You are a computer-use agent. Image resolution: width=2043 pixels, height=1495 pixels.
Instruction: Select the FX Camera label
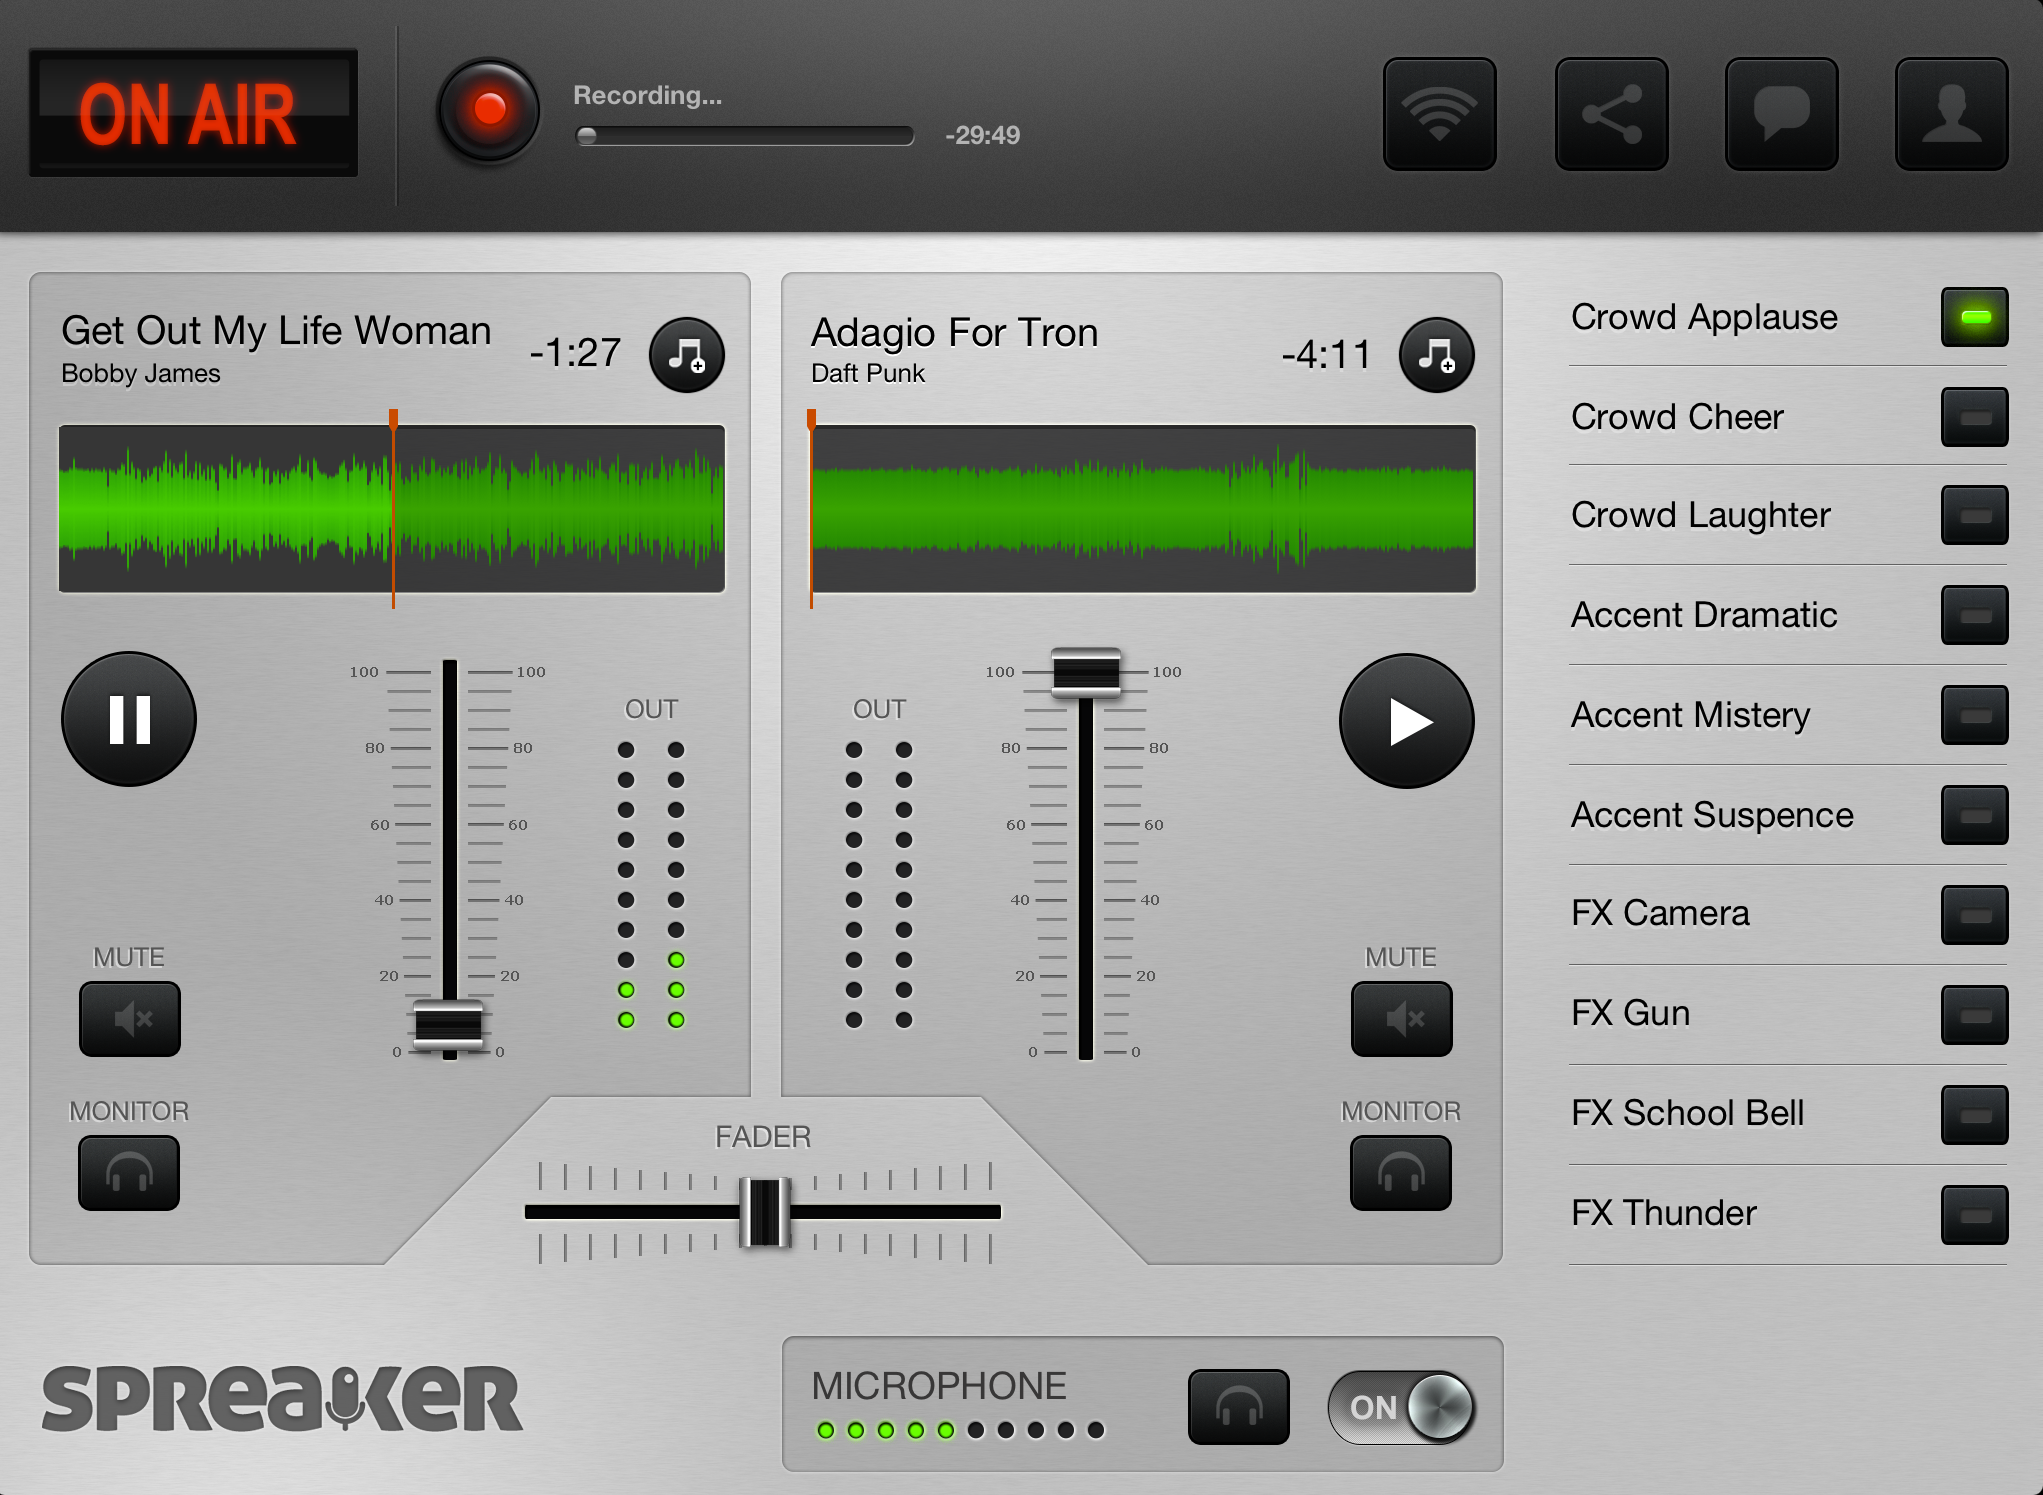[1660, 913]
